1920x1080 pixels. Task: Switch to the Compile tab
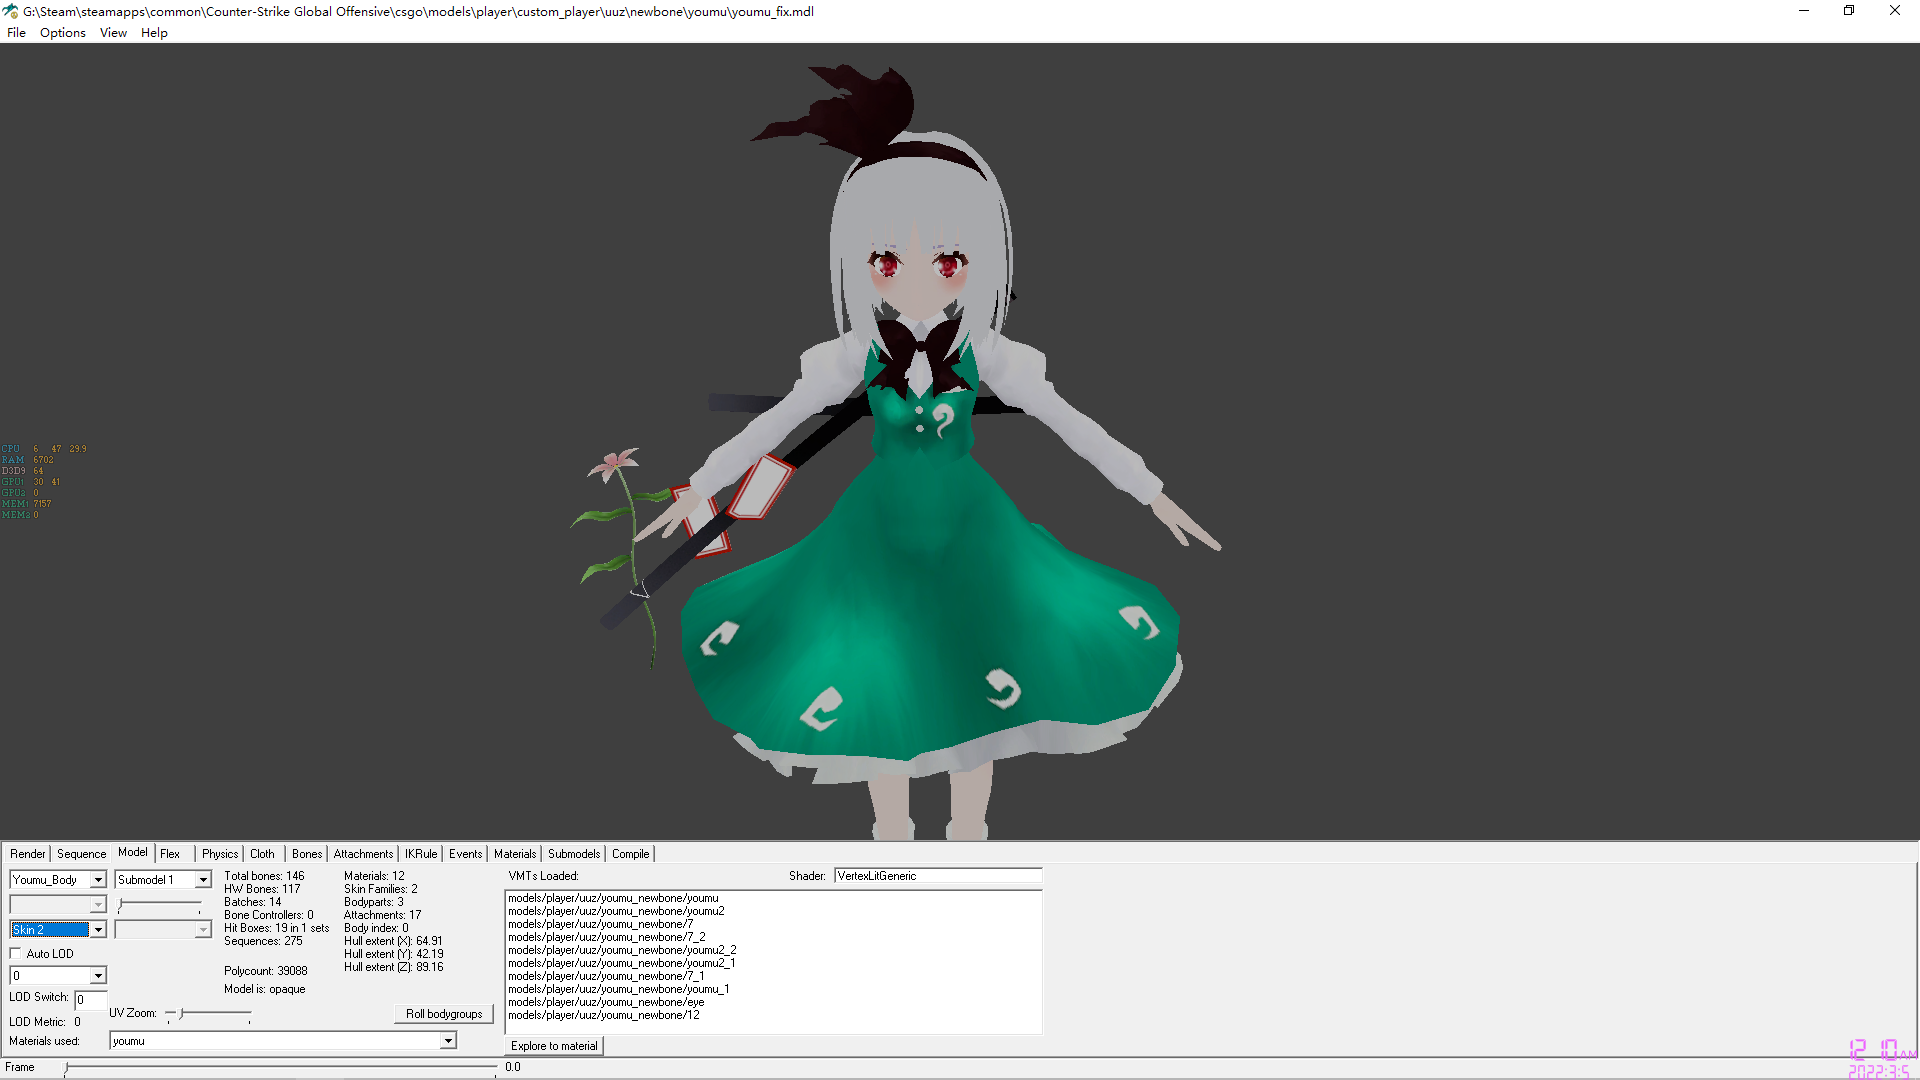pyautogui.click(x=631, y=854)
